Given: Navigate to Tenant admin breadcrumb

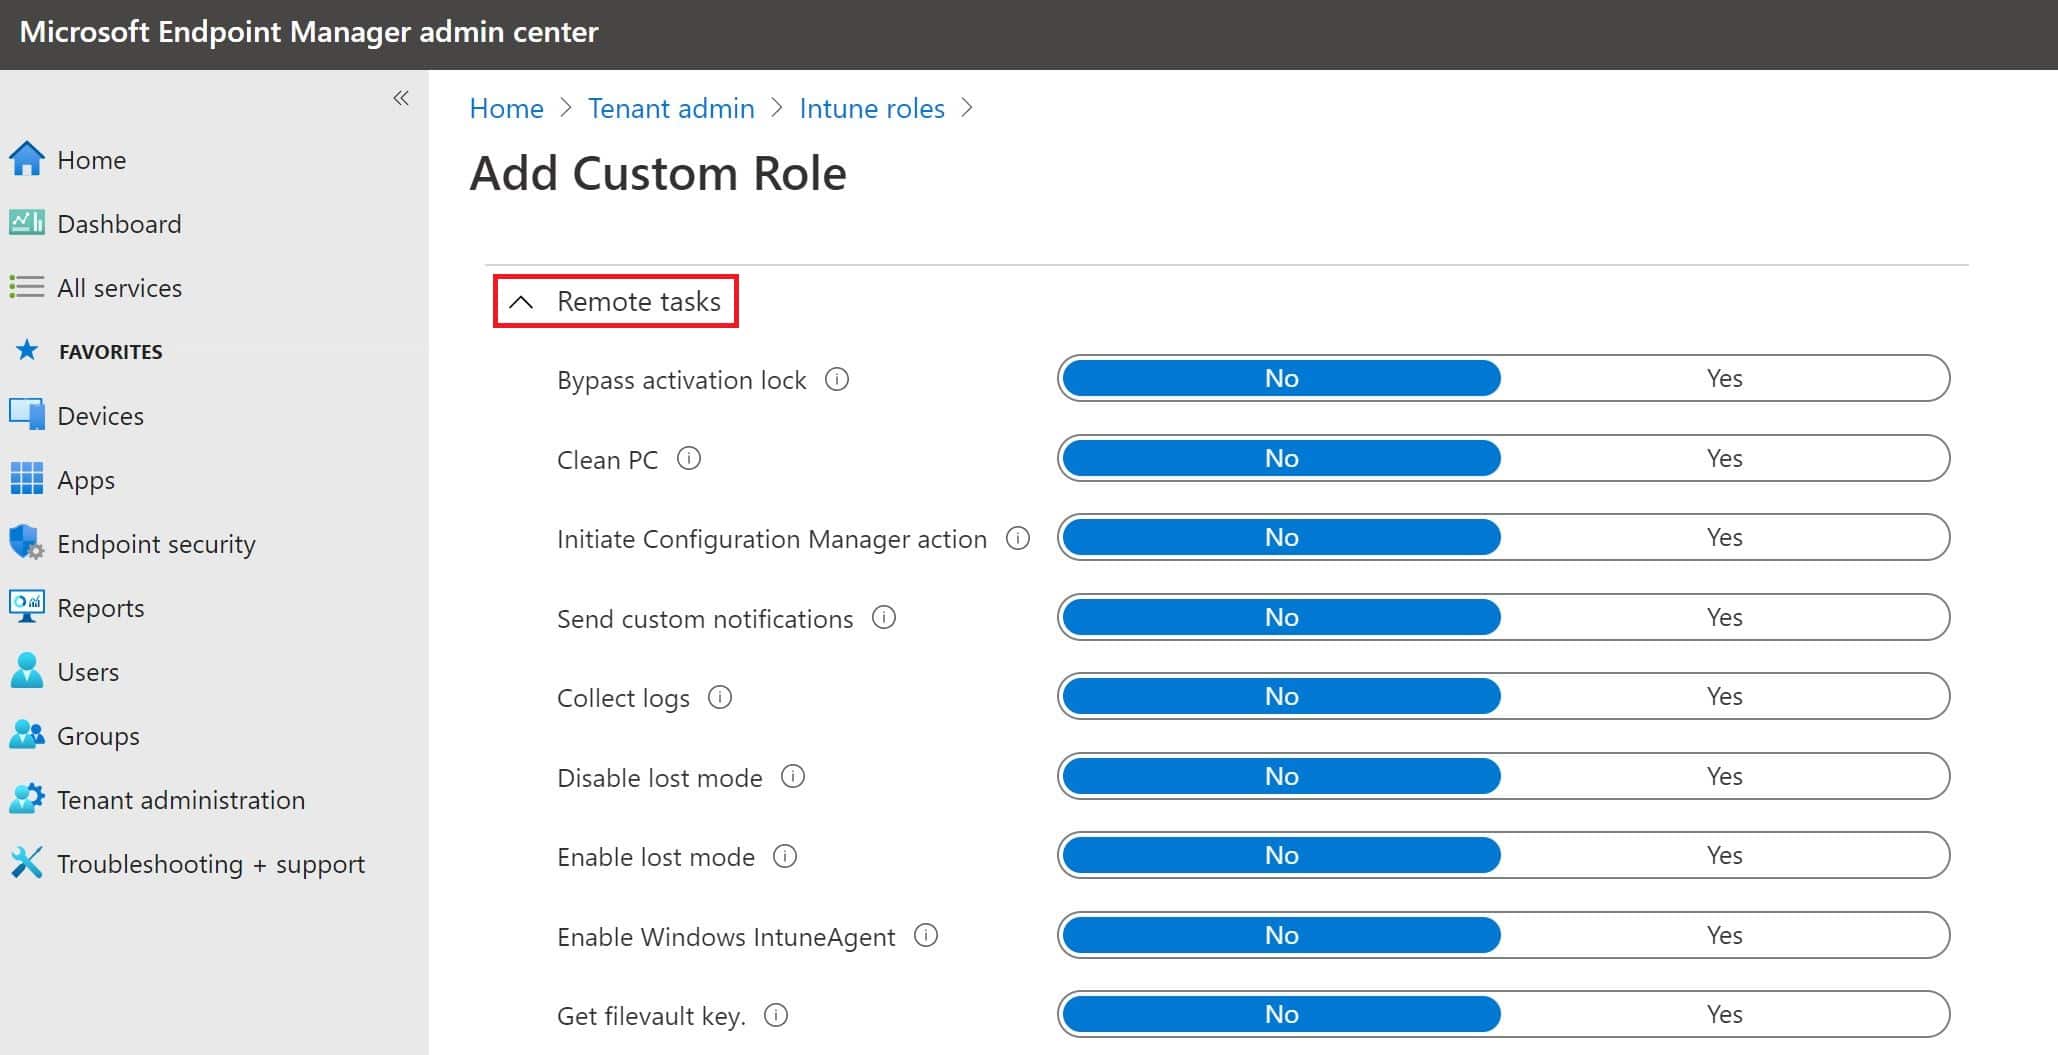Looking at the screenshot, I should [671, 108].
